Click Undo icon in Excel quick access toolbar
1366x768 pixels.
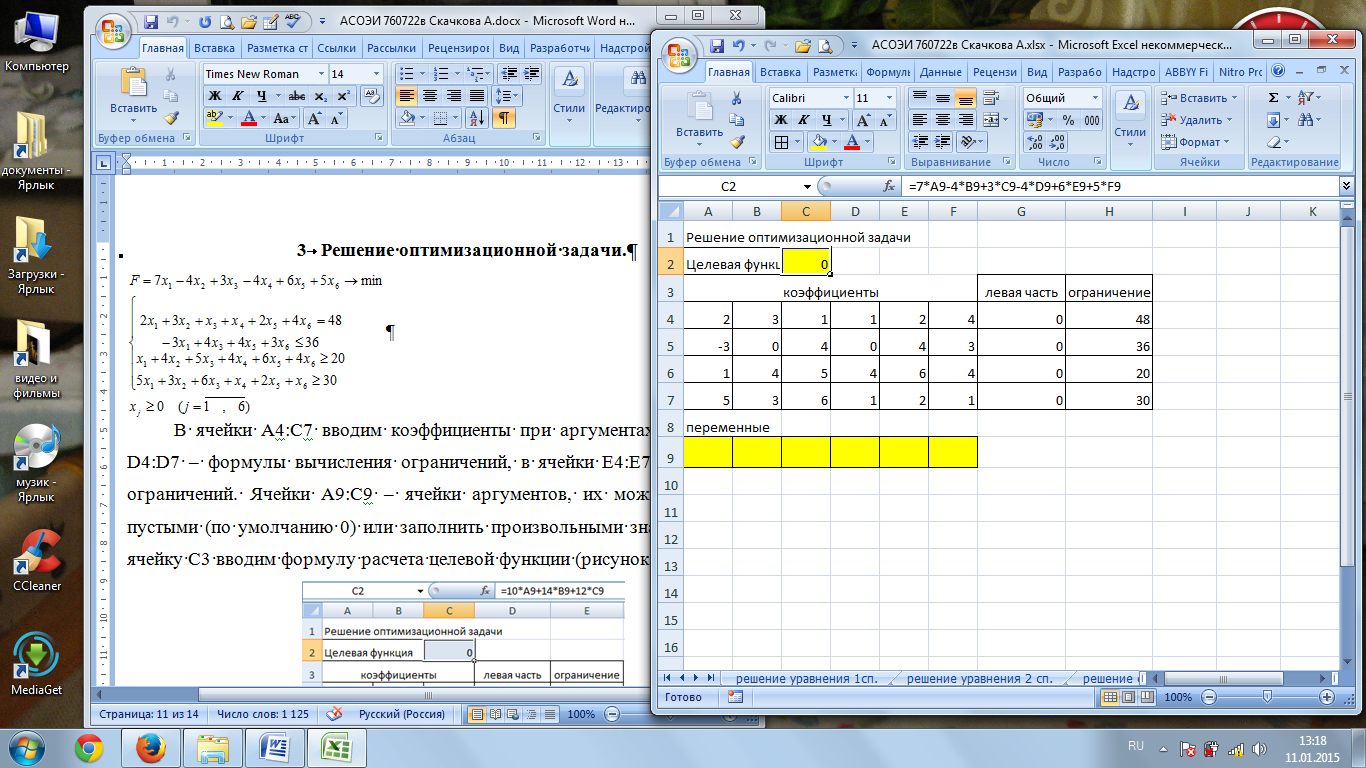coord(738,45)
